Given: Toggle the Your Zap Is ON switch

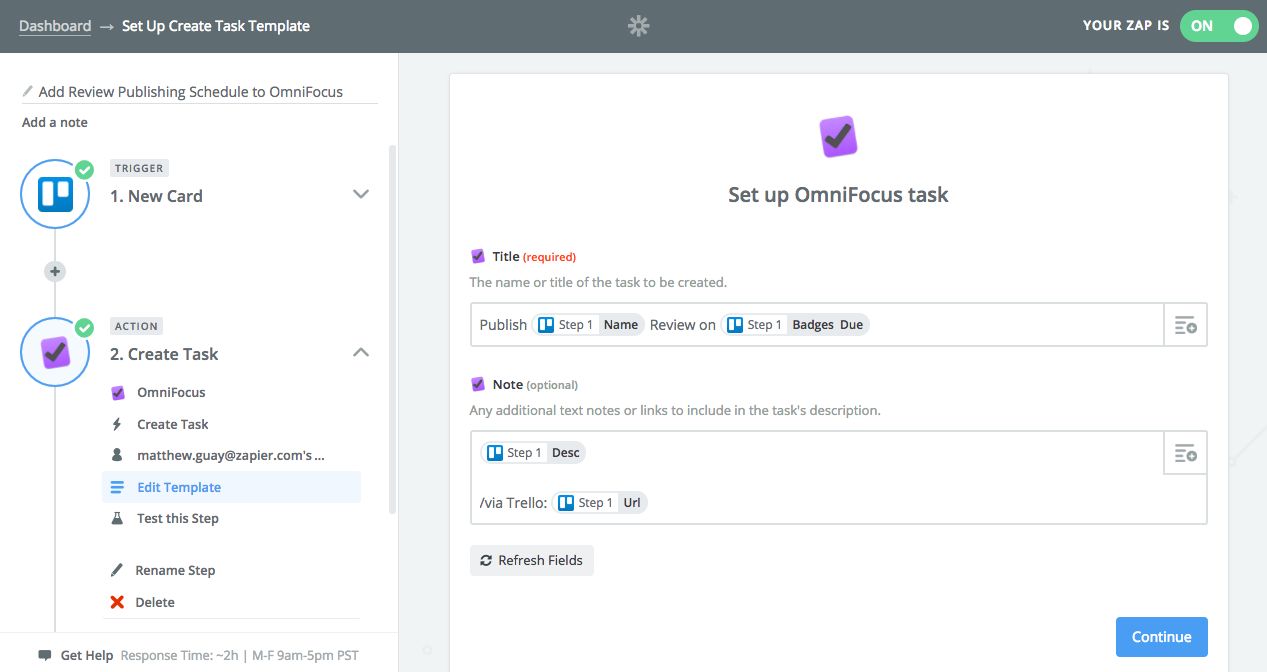Looking at the screenshot, I should (1219, 26).
